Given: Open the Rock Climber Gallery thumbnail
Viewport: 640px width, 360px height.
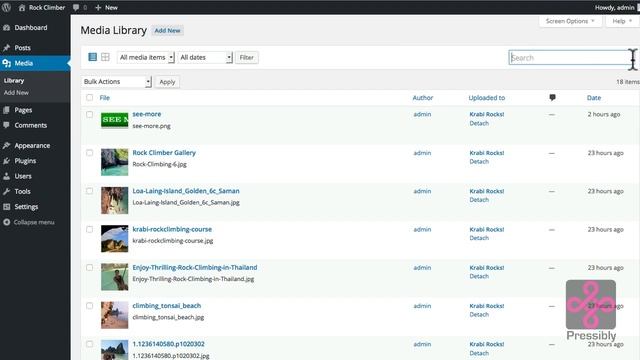Looking at the screenshot, I should tap(115, 162).
